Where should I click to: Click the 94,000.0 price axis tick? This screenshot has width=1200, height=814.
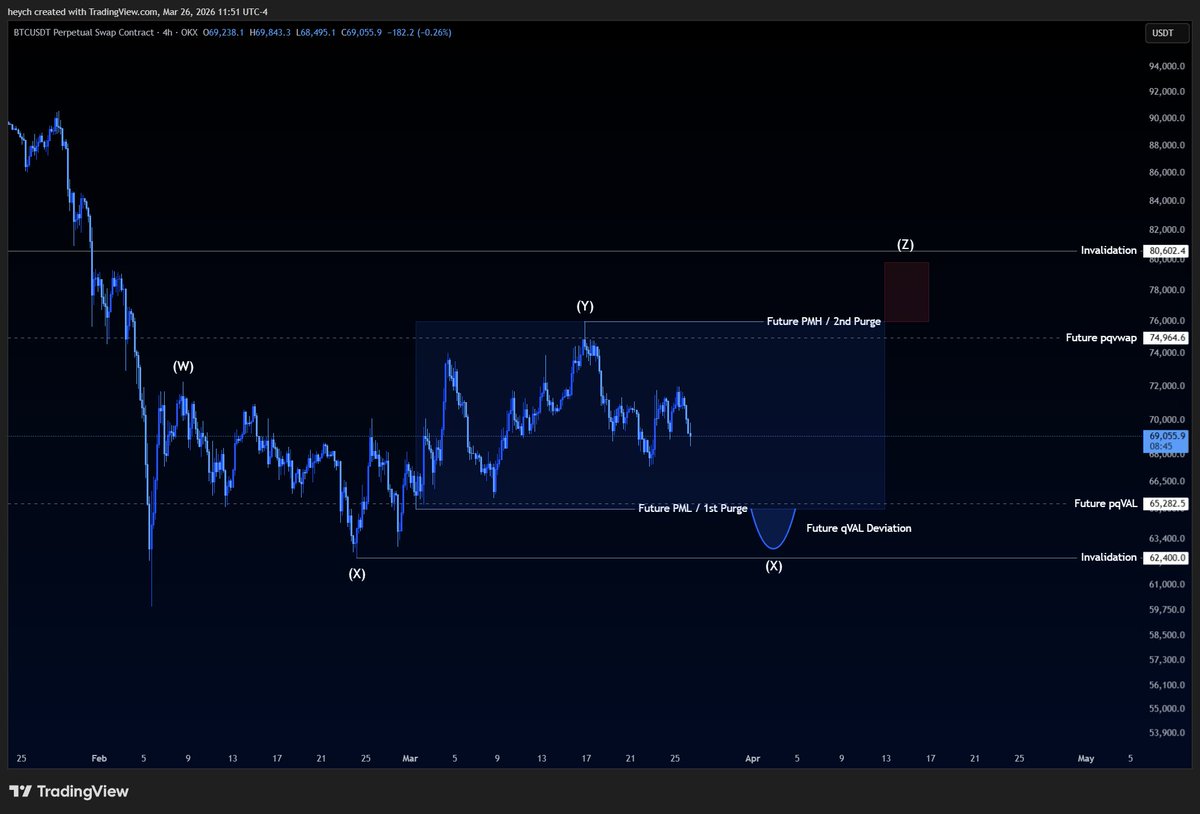click(1167, 67)
